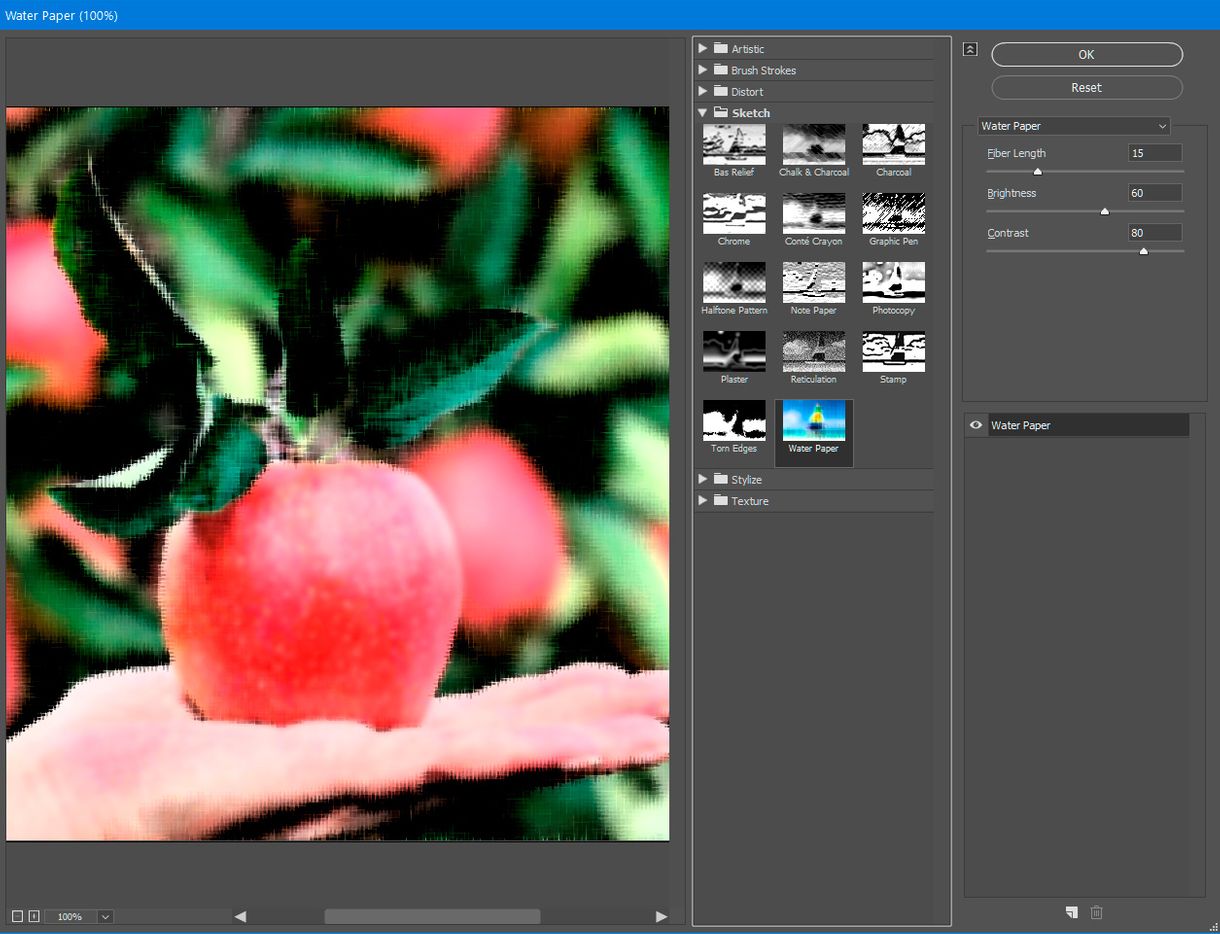1220x934 pixels.
Task: Expand the Artistic filter category
Action: pos(703,48)
